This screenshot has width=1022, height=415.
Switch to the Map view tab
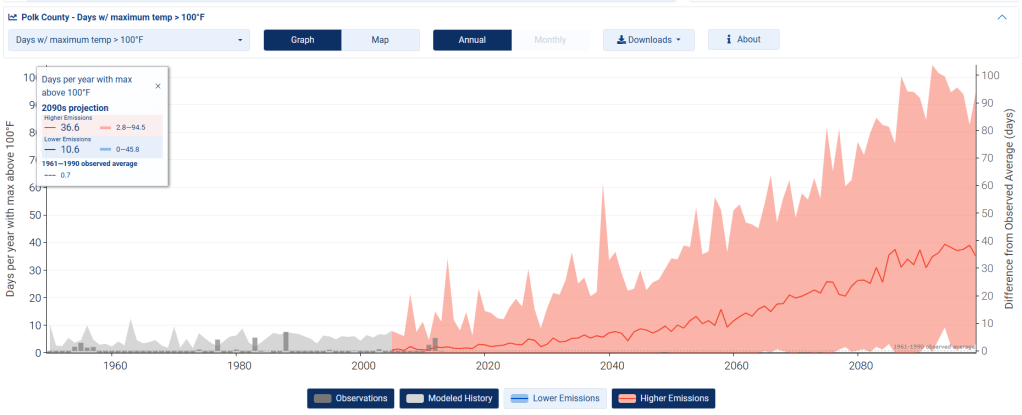(x=380, y=40)
